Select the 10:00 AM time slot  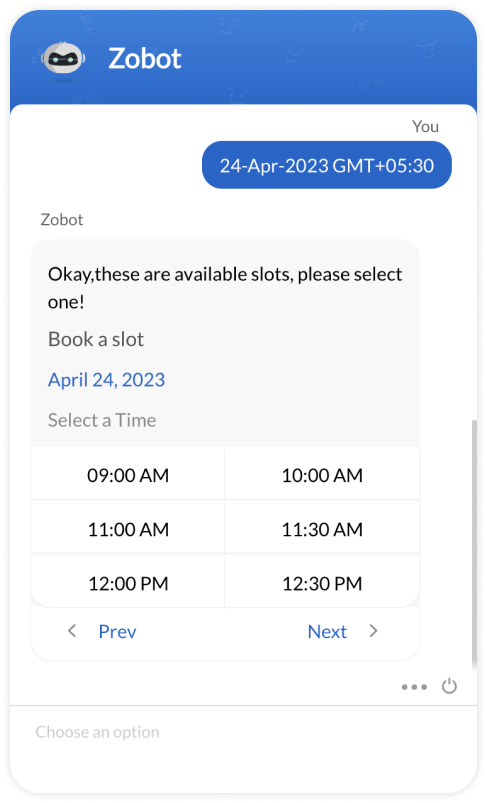(322, 474)
